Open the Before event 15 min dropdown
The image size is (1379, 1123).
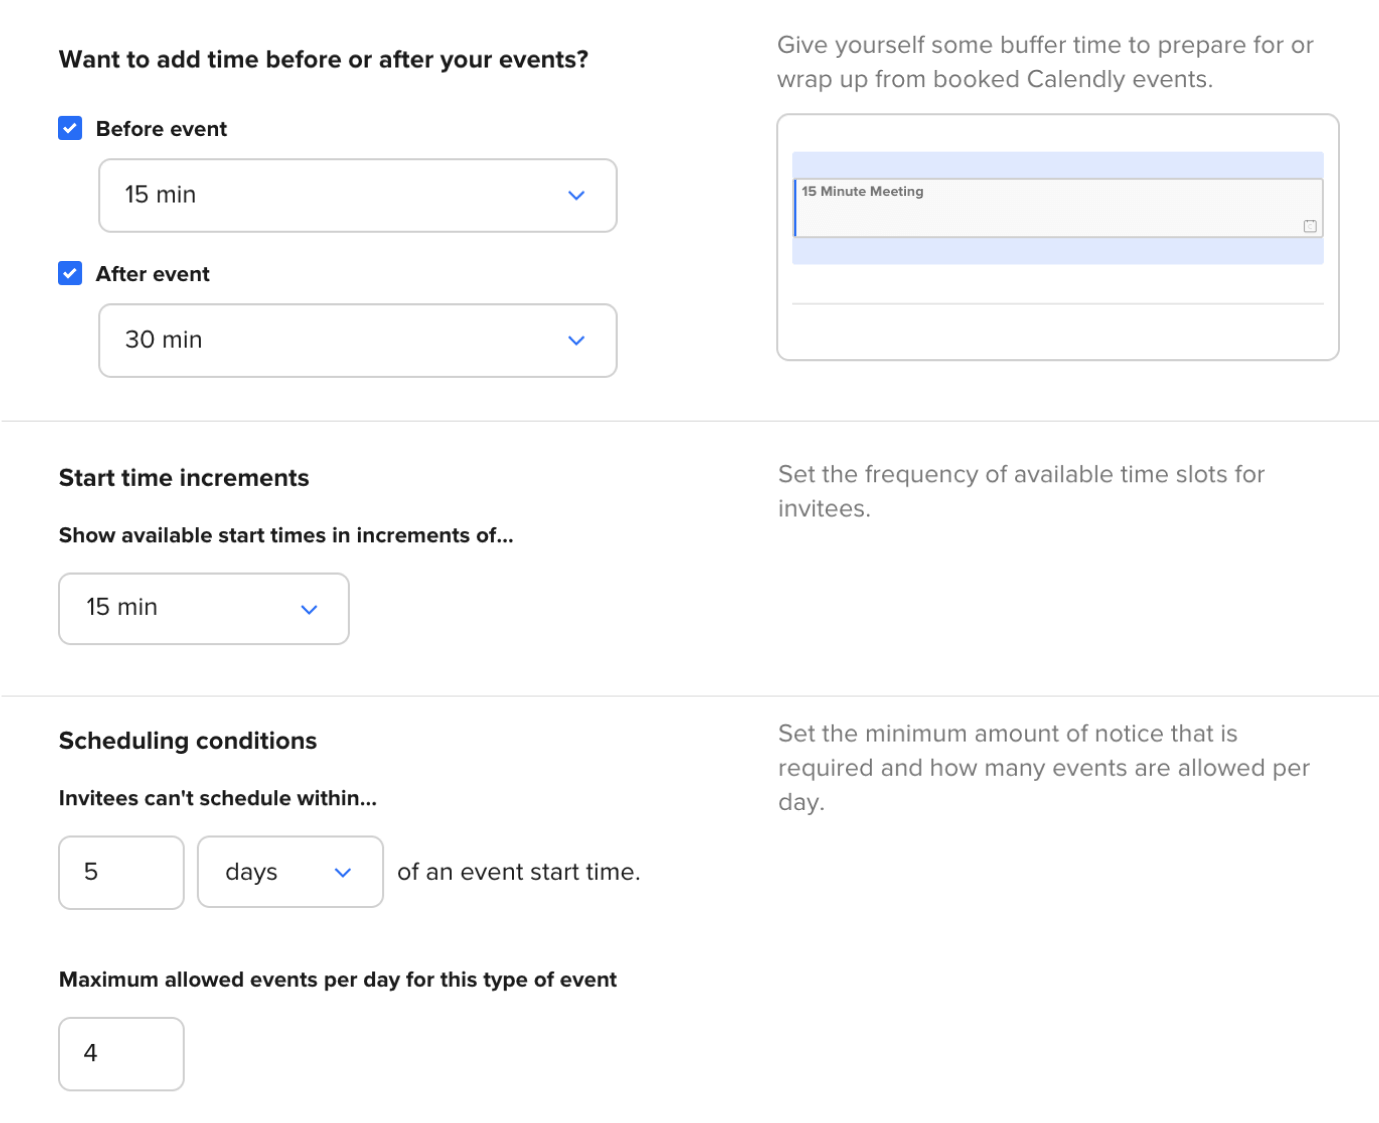[x=357, y=195]
